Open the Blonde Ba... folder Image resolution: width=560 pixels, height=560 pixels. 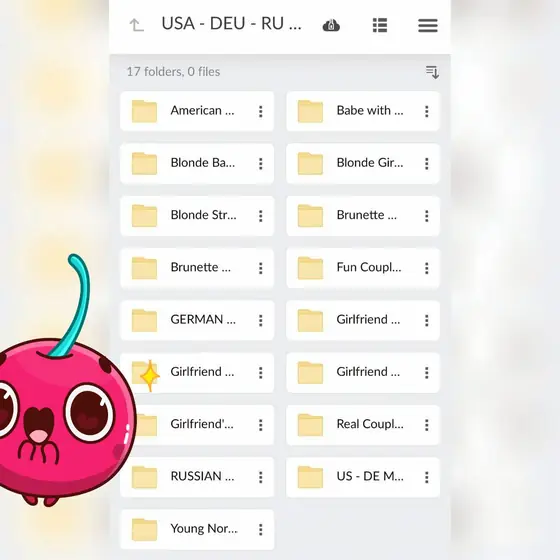197,164
